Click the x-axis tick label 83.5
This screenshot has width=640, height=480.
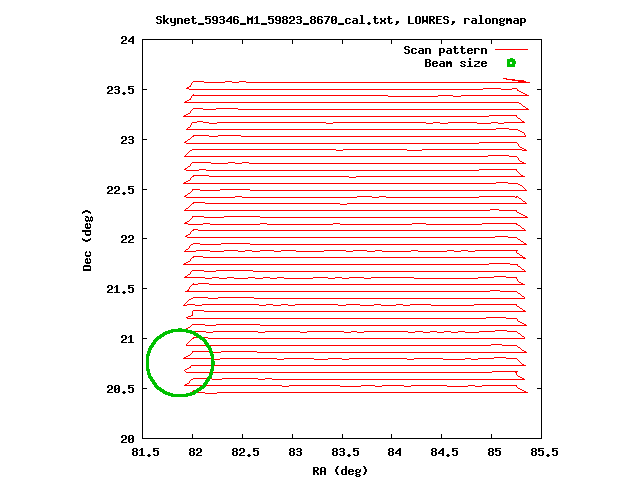tap(345, 452)
